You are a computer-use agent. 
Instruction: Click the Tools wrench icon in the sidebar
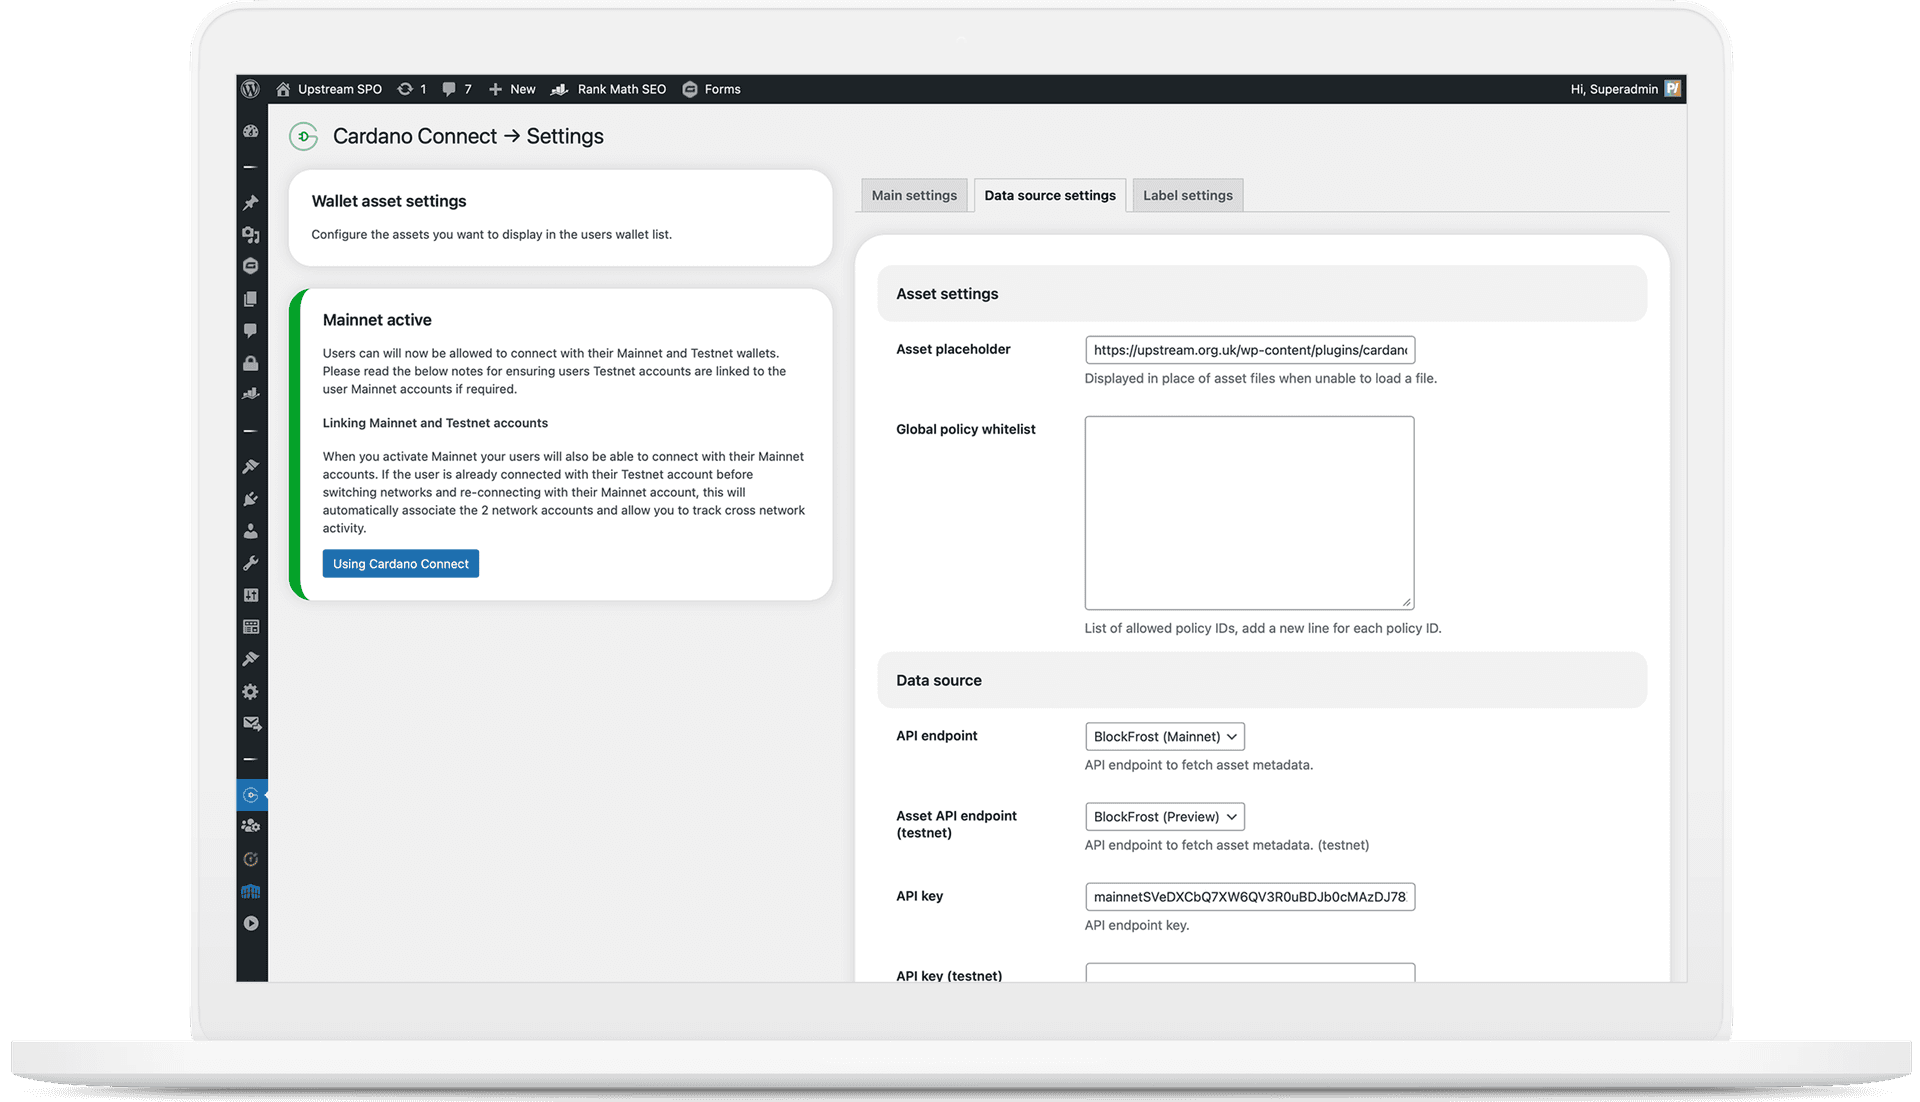click(x=251, y=563)
